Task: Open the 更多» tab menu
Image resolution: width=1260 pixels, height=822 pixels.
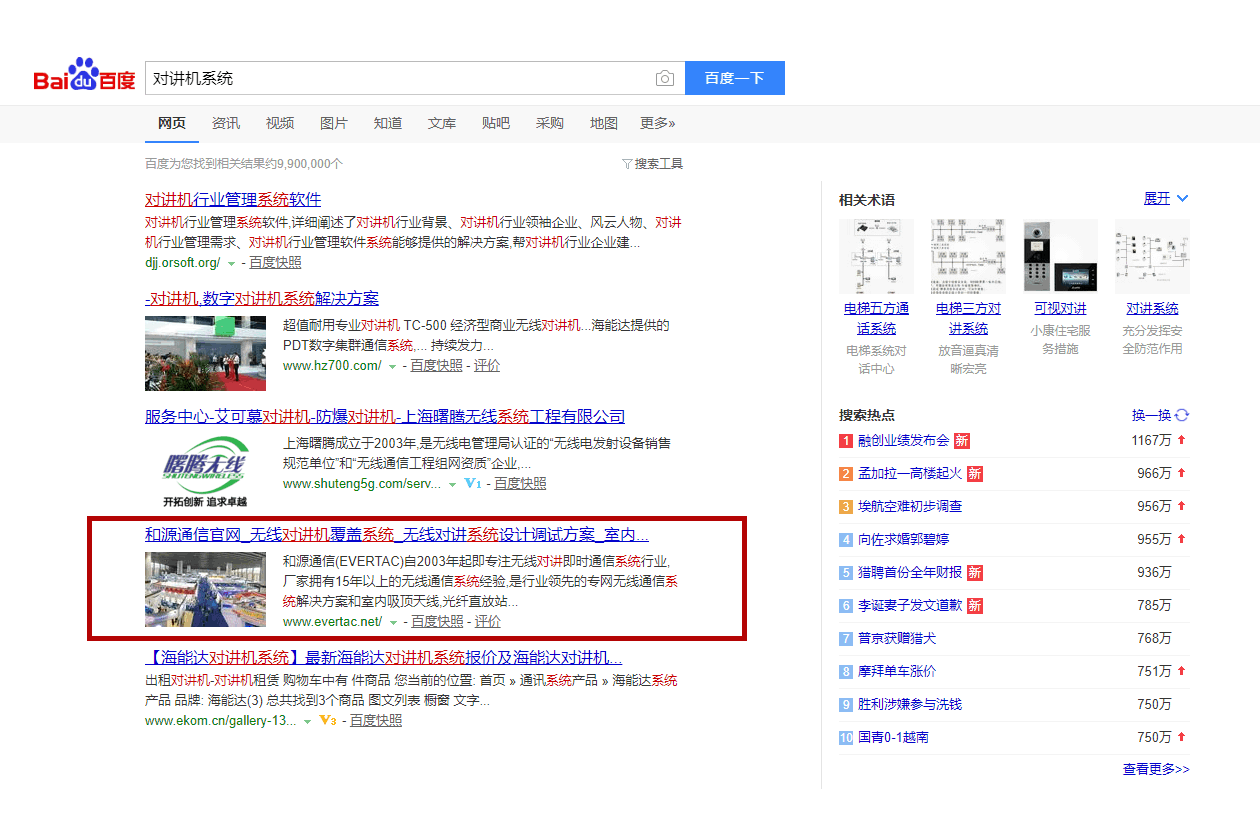Action: pos(657,123)
